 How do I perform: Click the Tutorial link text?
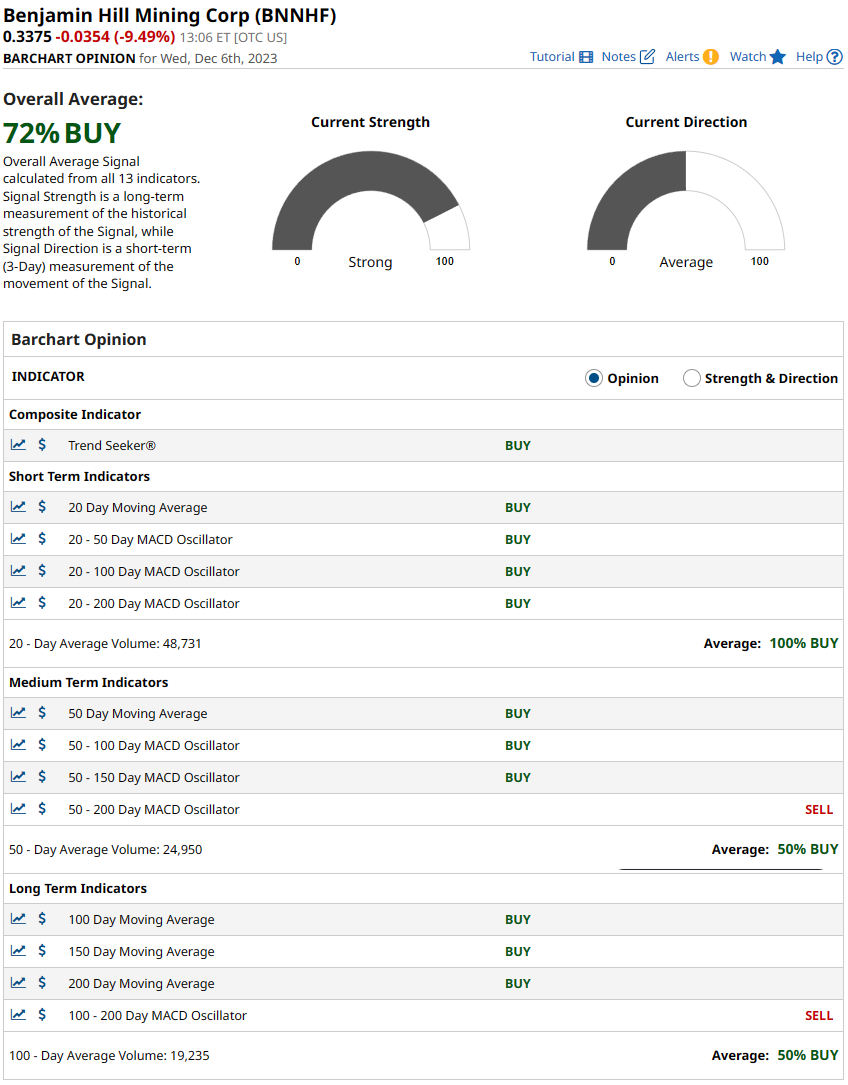pos(552,57)
